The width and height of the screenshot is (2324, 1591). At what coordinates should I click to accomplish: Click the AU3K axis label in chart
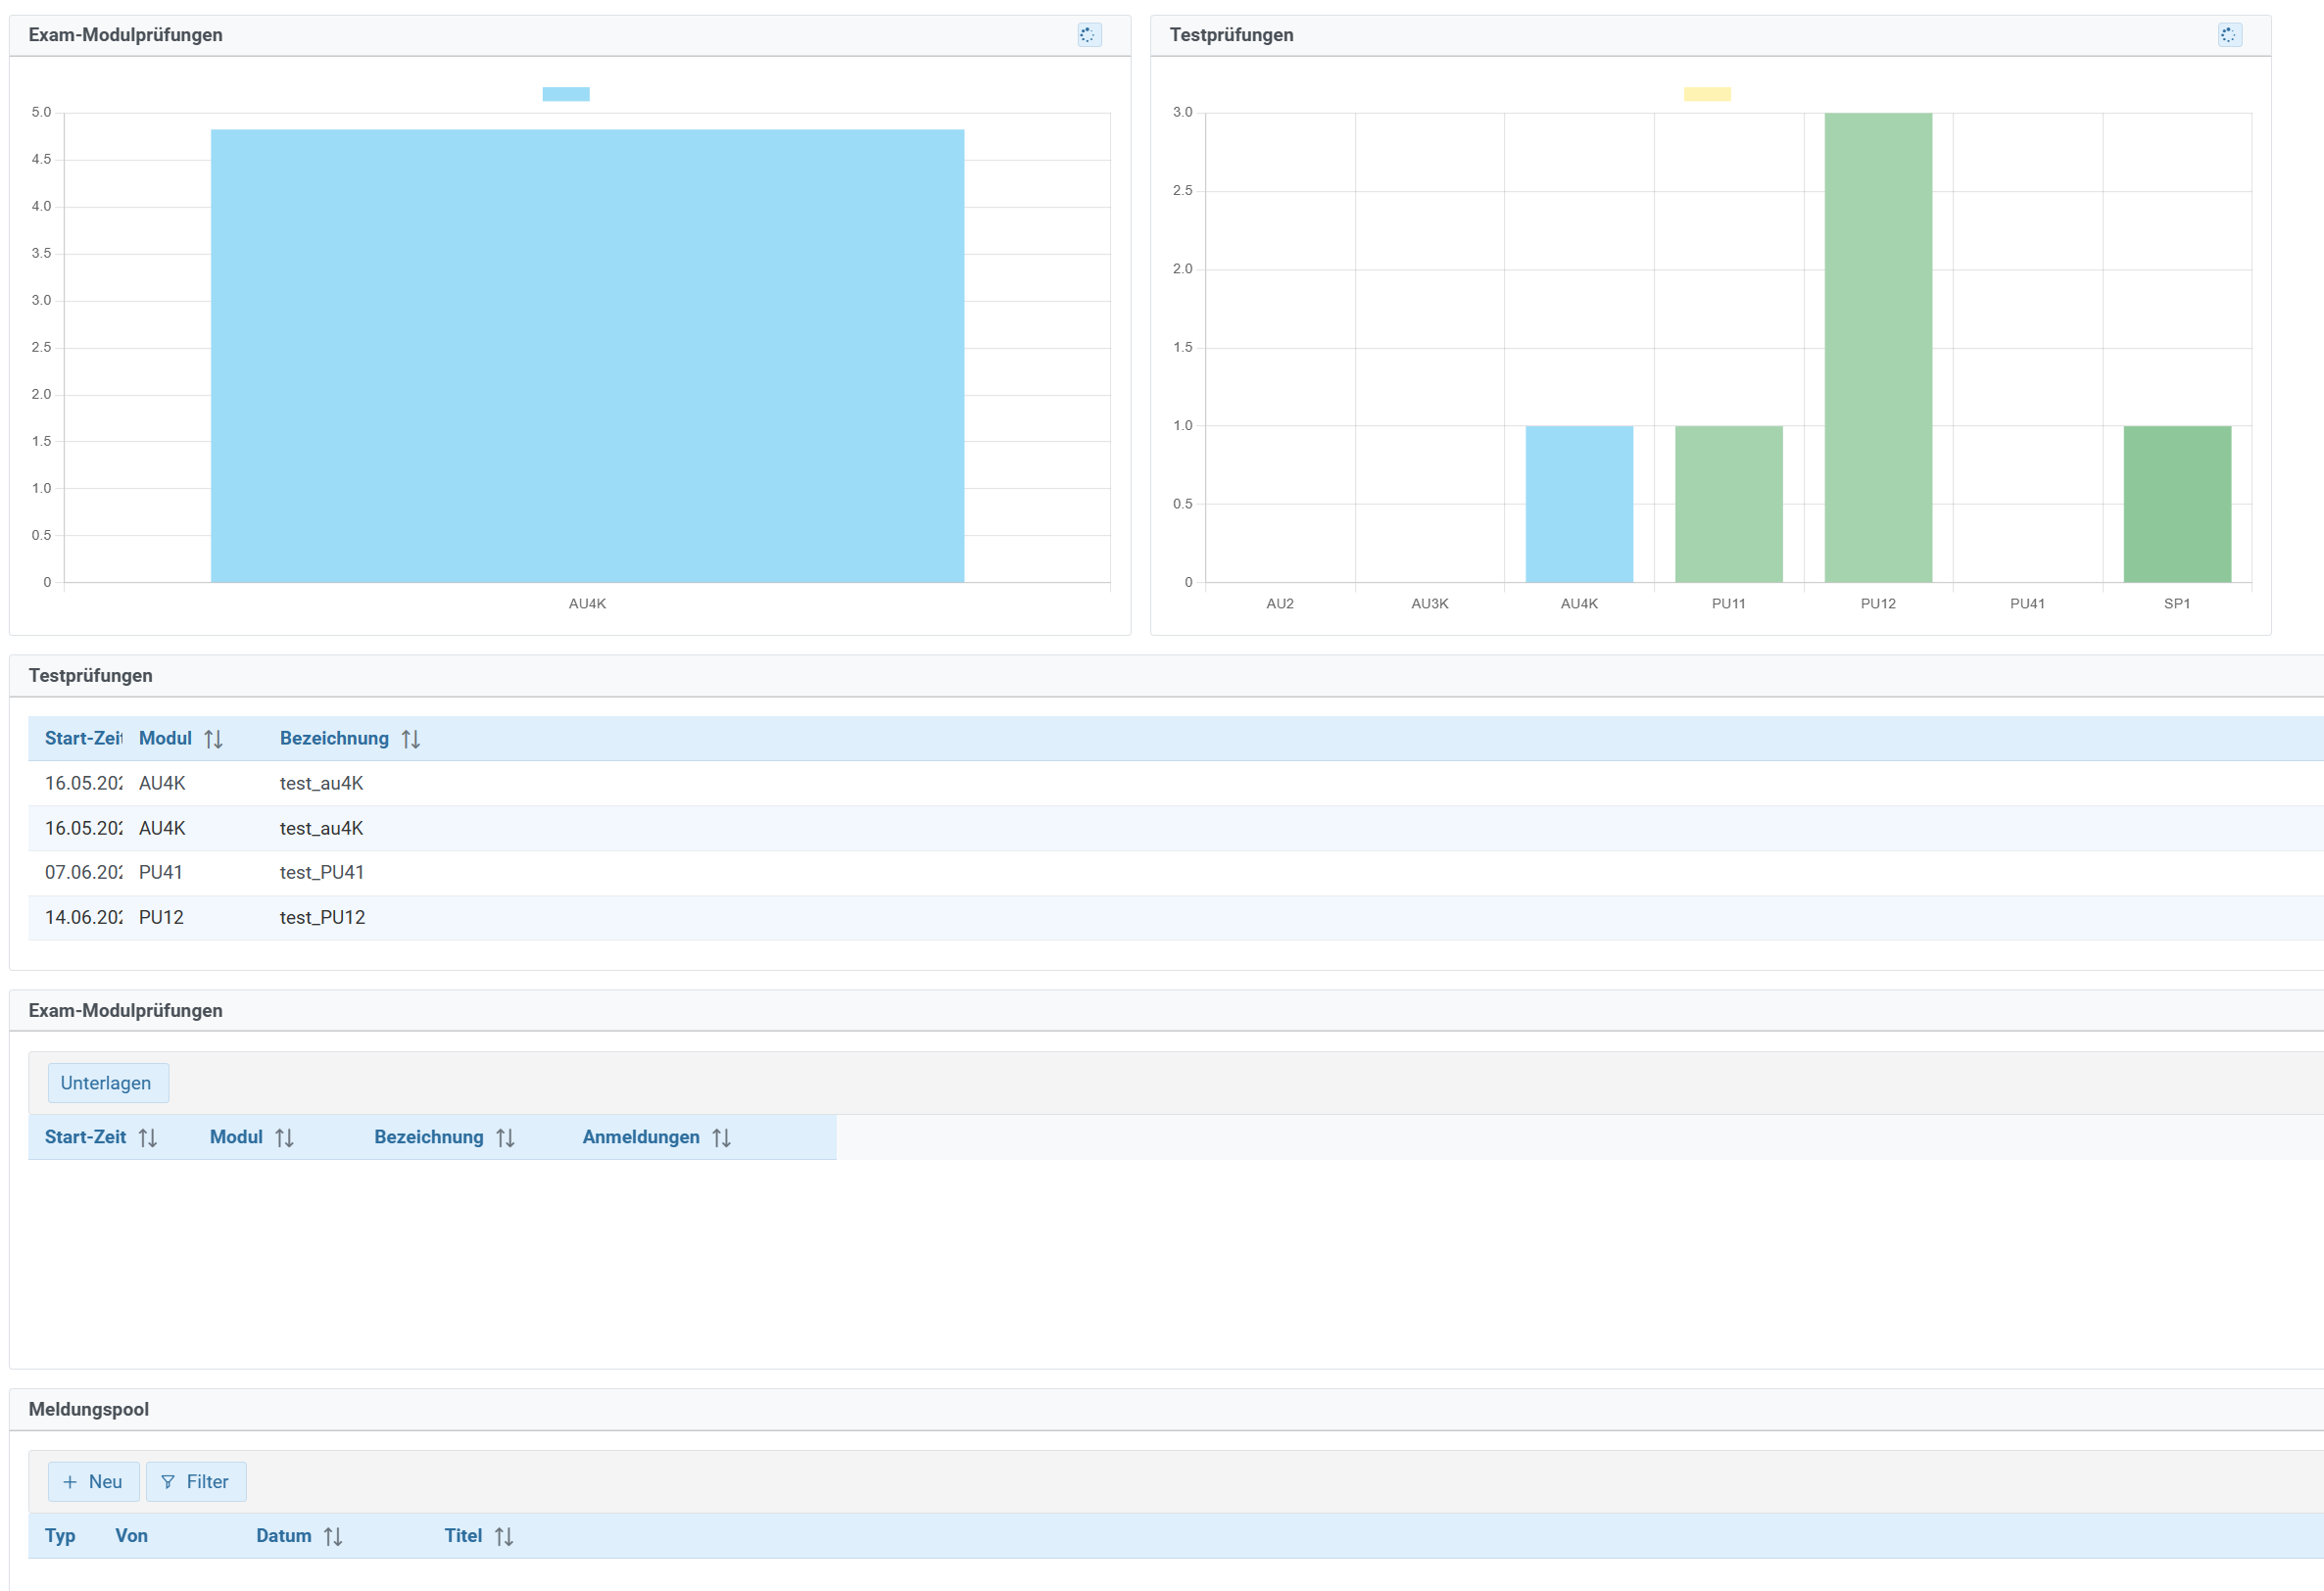point(1430,604)
